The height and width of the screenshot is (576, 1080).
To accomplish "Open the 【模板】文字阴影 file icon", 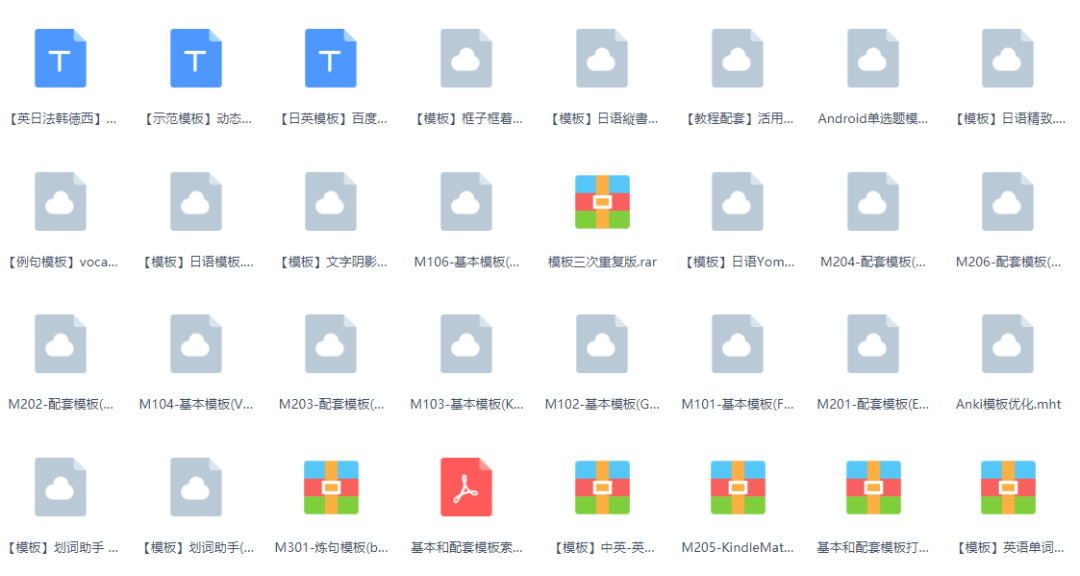I will click(x=331, y=201).
